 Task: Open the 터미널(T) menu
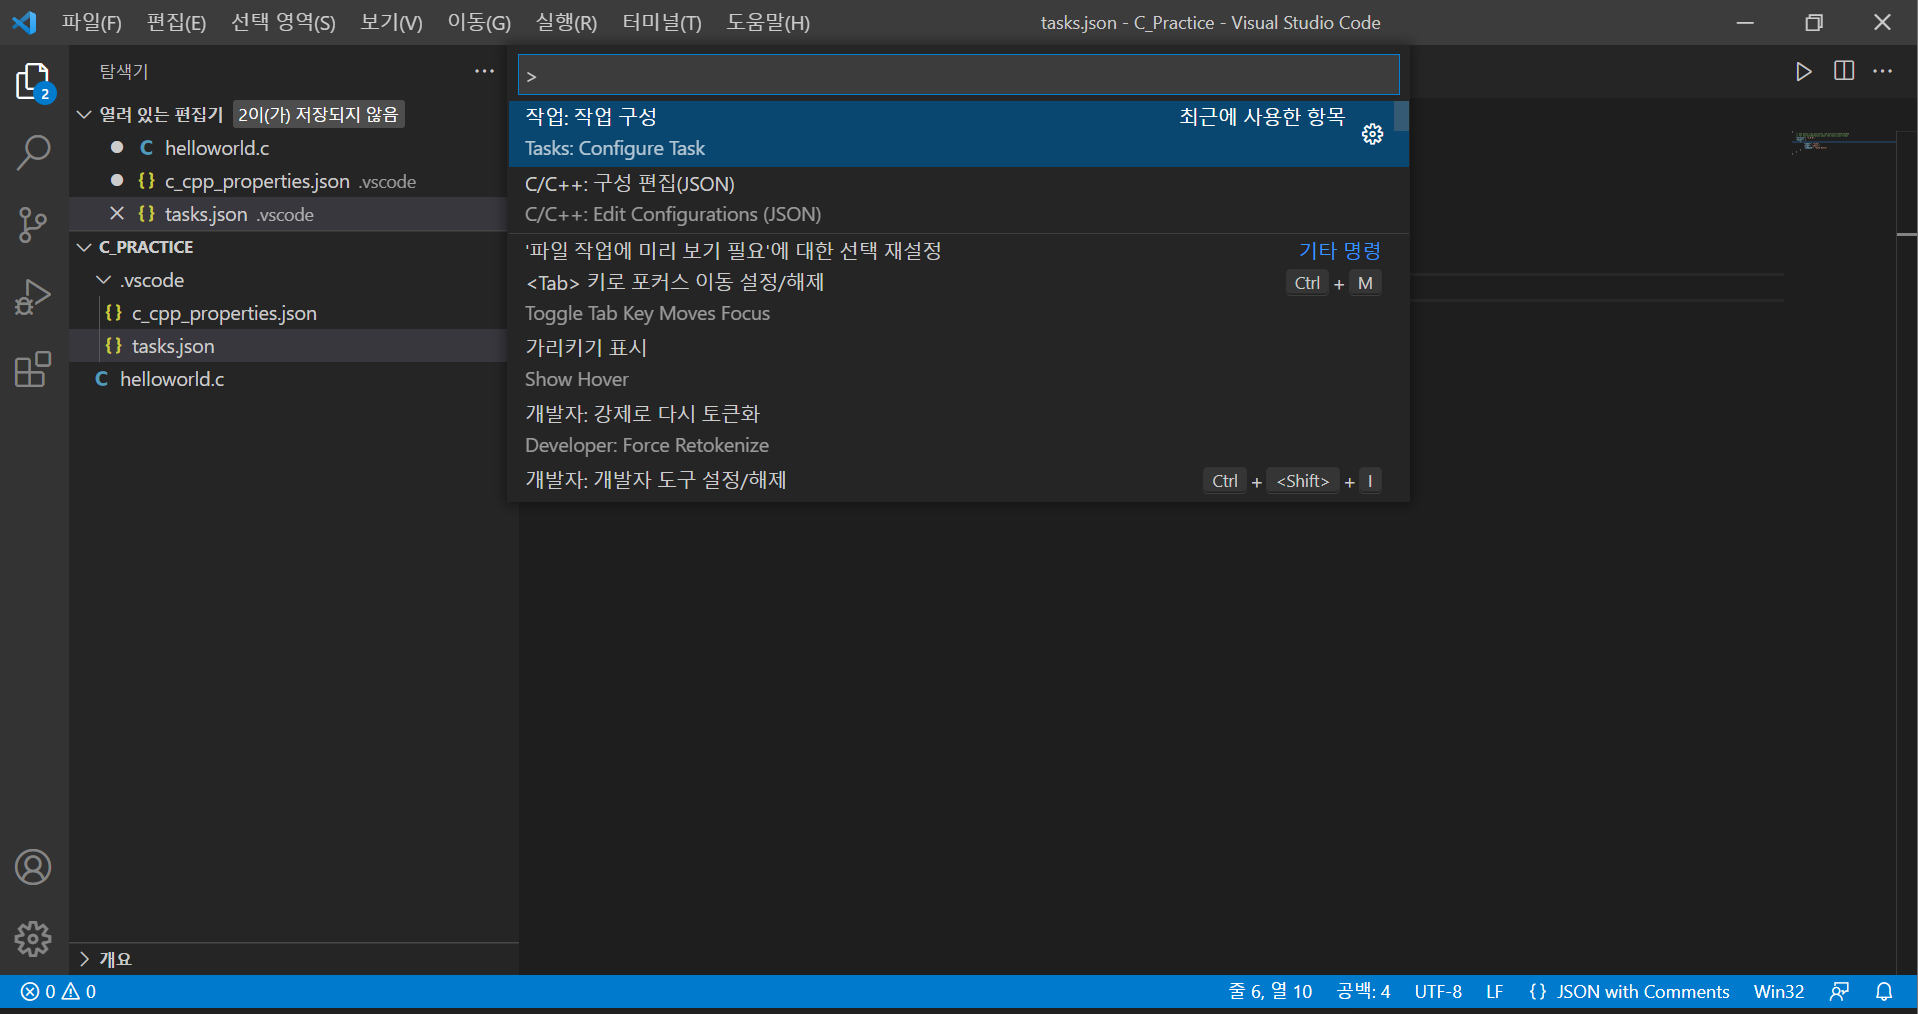point(662,22)
